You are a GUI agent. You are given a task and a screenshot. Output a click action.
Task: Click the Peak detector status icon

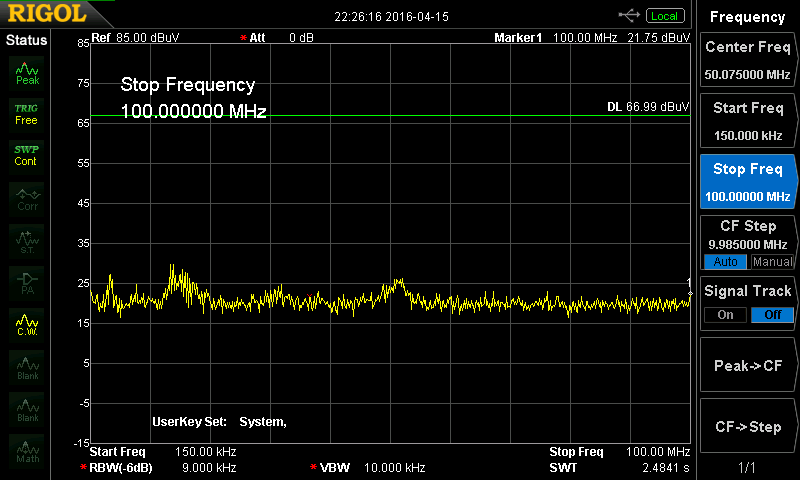point(27,72)
